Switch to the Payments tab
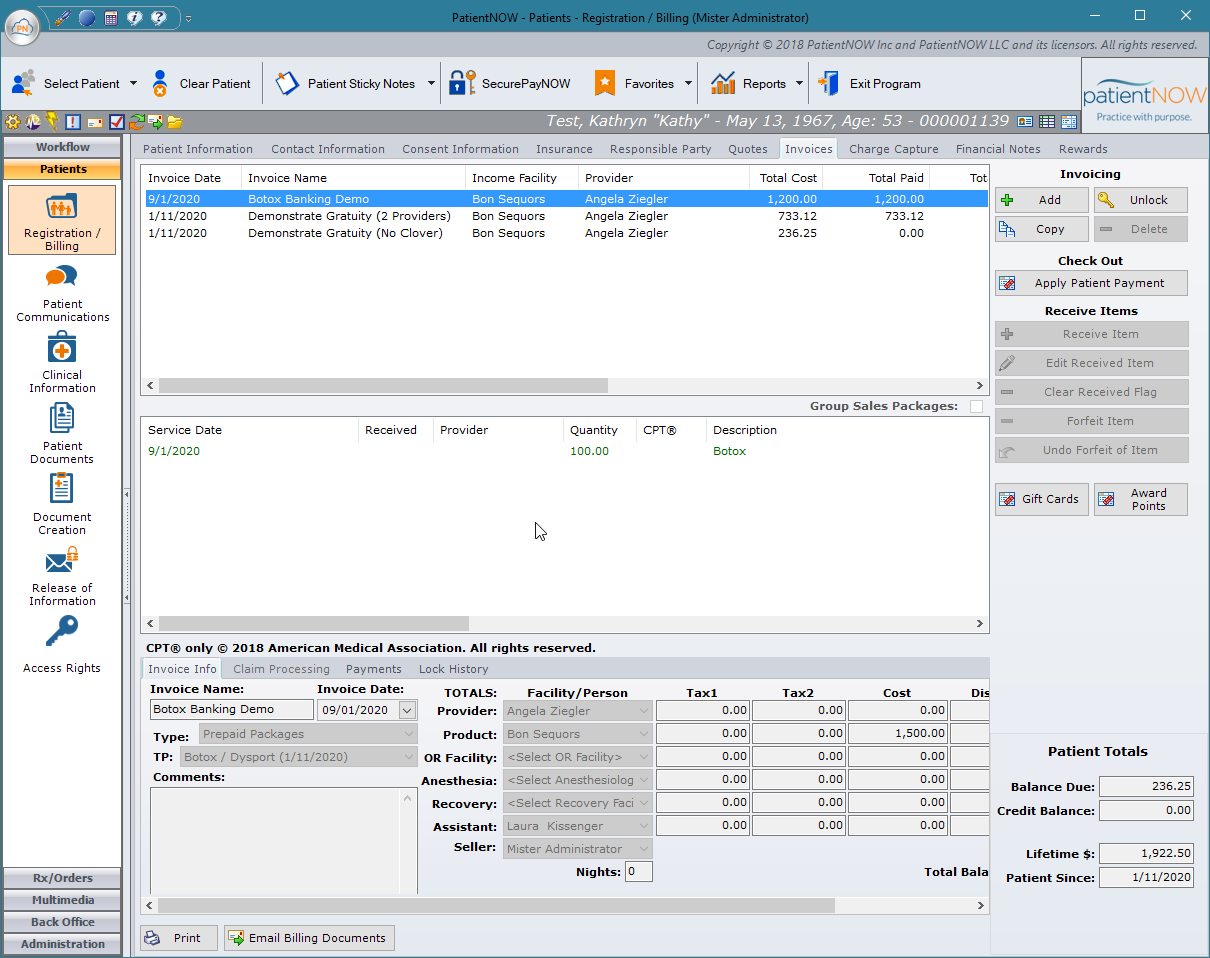The image size is (1210, 958). [374, 669]
